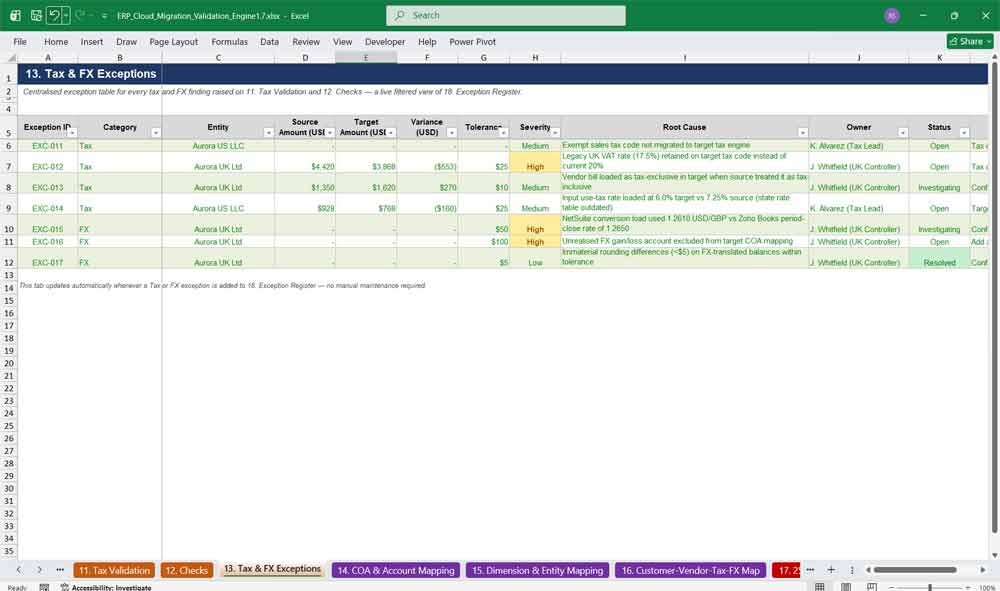Open the Help ribbon tab
This screenshot has width=1000, height=591.
click(427, 41)
